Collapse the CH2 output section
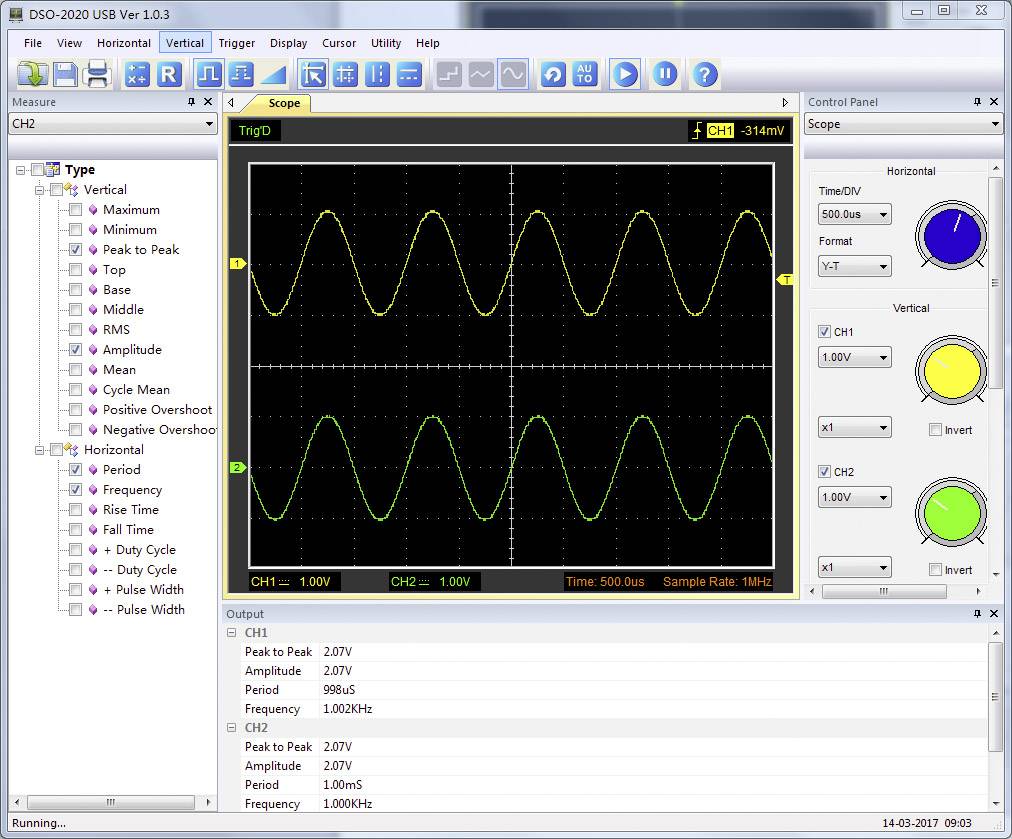The image size is (1012, 839). pyautogui.click(x=232, y=727)
